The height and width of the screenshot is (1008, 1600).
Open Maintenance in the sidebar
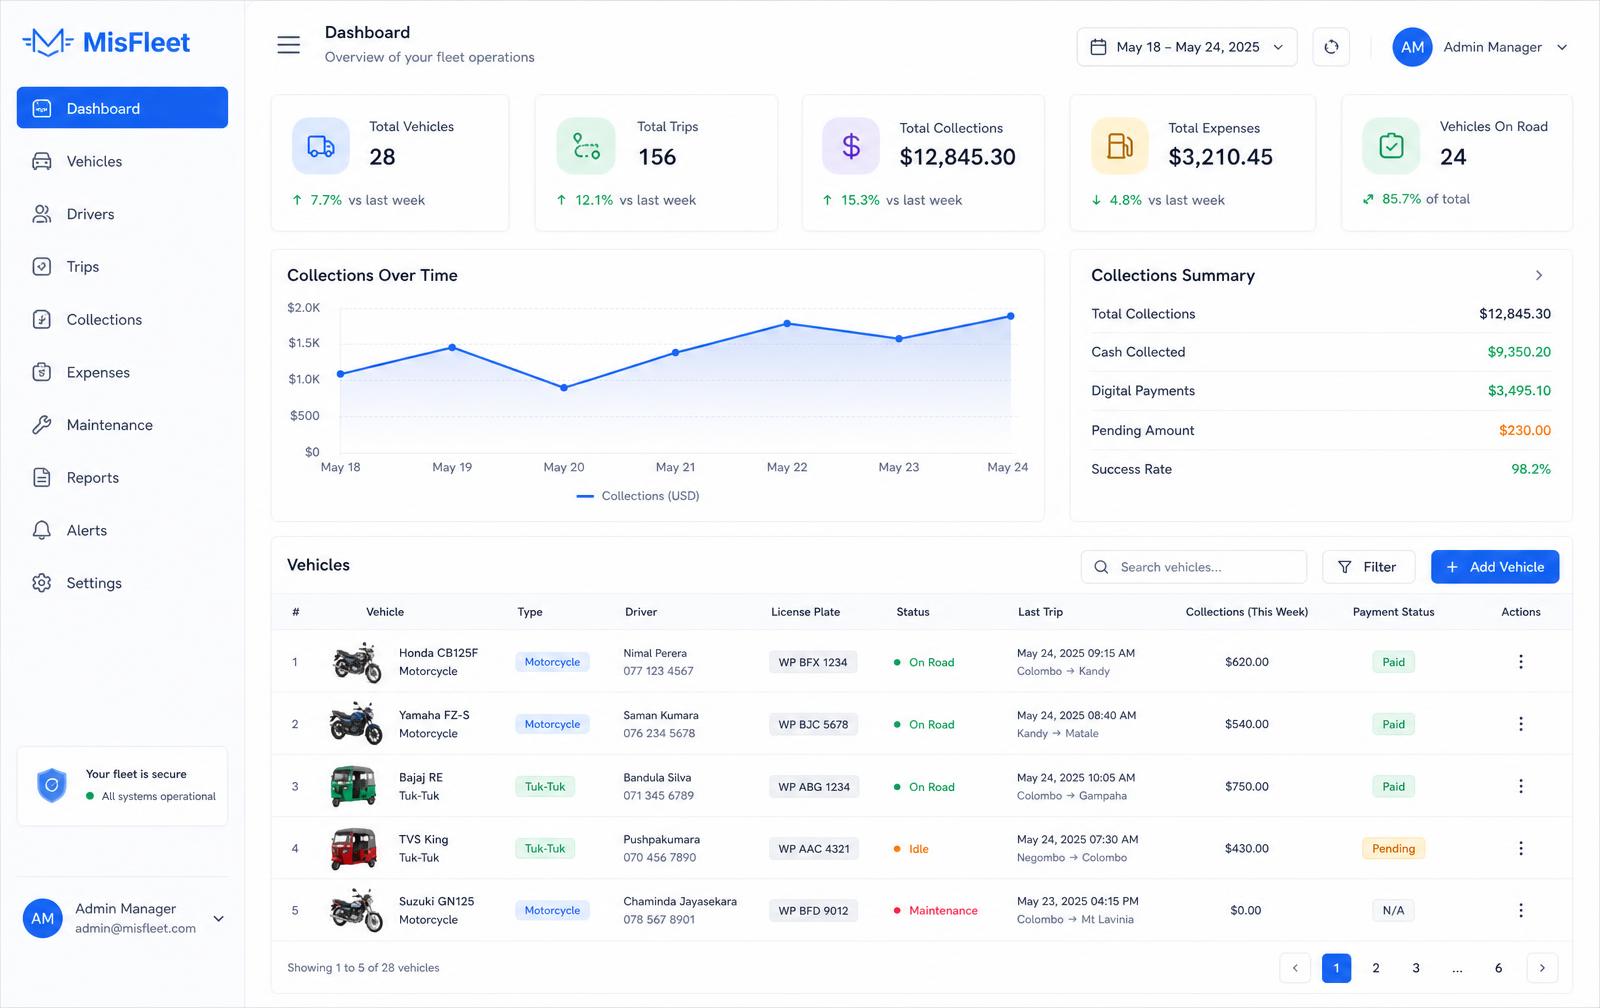pos(122,425)
